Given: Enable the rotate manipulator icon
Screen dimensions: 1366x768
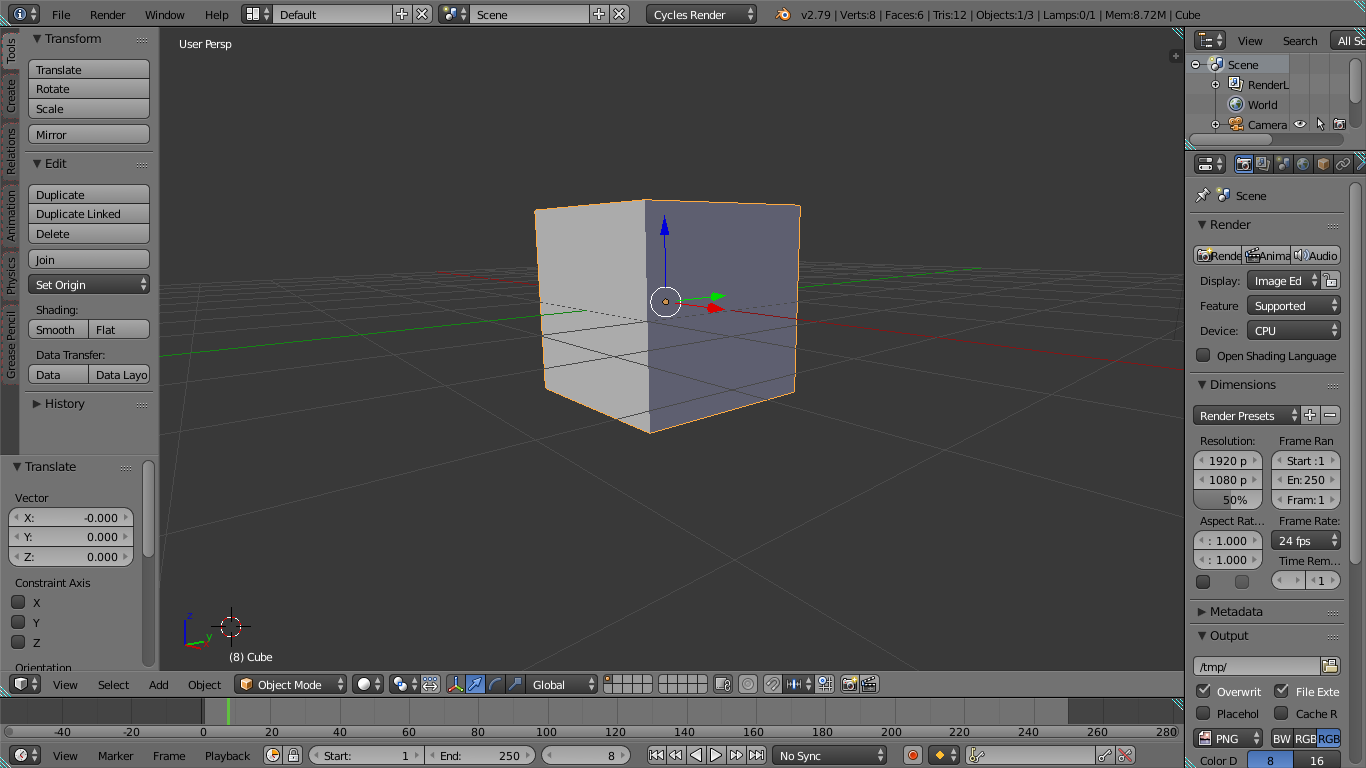Looking at the screenshot, I should (496, 684).
